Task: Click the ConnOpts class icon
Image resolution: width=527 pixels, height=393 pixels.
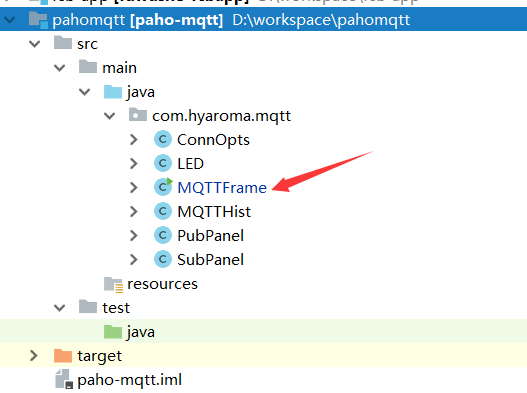Action: [163, 140]
